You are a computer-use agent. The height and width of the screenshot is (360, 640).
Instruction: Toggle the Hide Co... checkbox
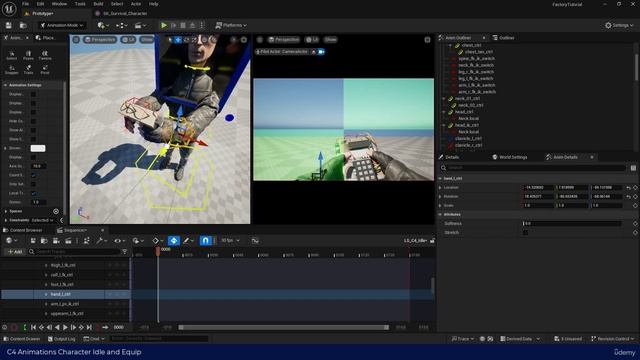(33, 121)
